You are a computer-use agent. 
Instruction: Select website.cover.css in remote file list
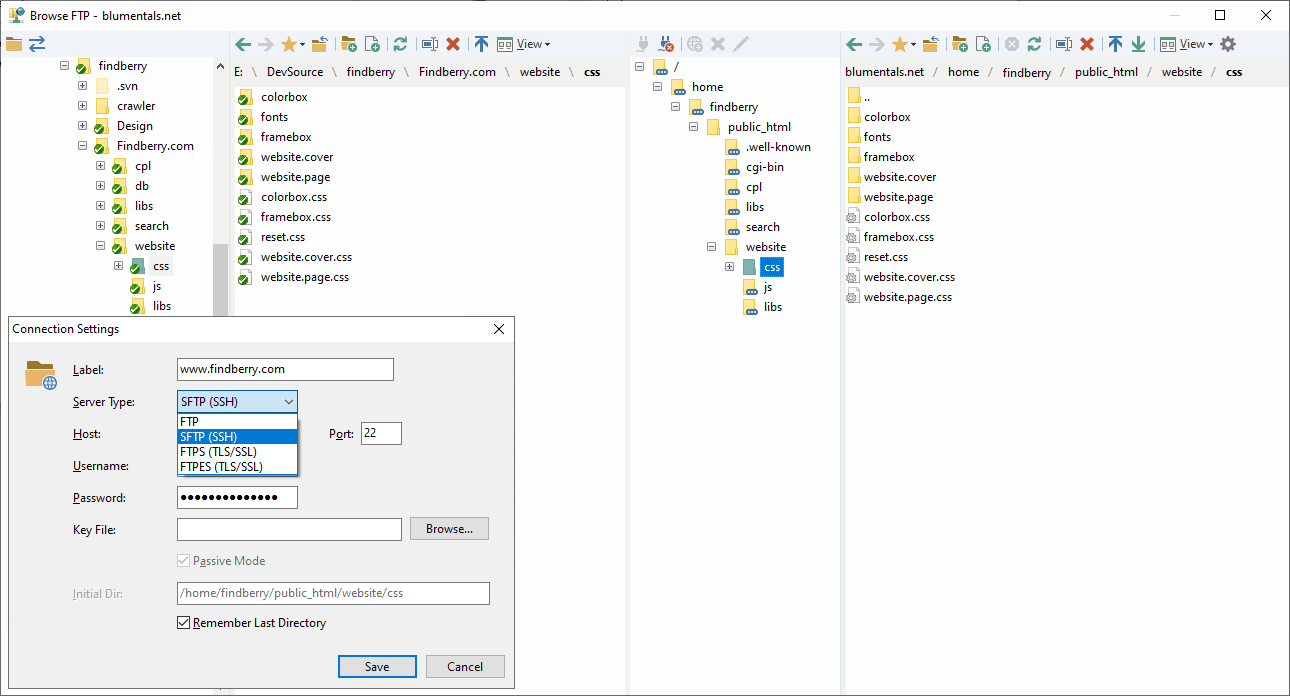909,277
